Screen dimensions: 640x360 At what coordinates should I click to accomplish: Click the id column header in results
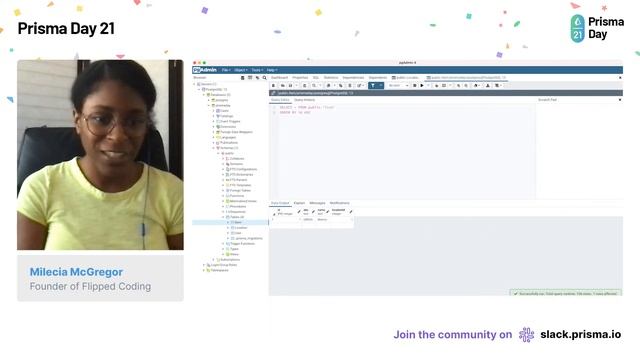tap(285, 212)
